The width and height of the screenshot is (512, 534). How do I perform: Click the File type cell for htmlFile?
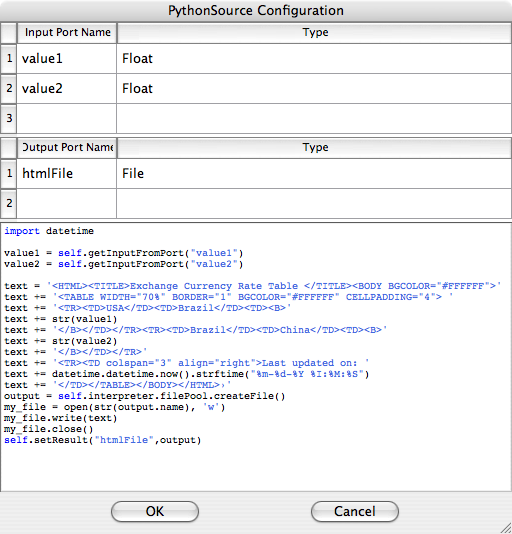point(314,173)
